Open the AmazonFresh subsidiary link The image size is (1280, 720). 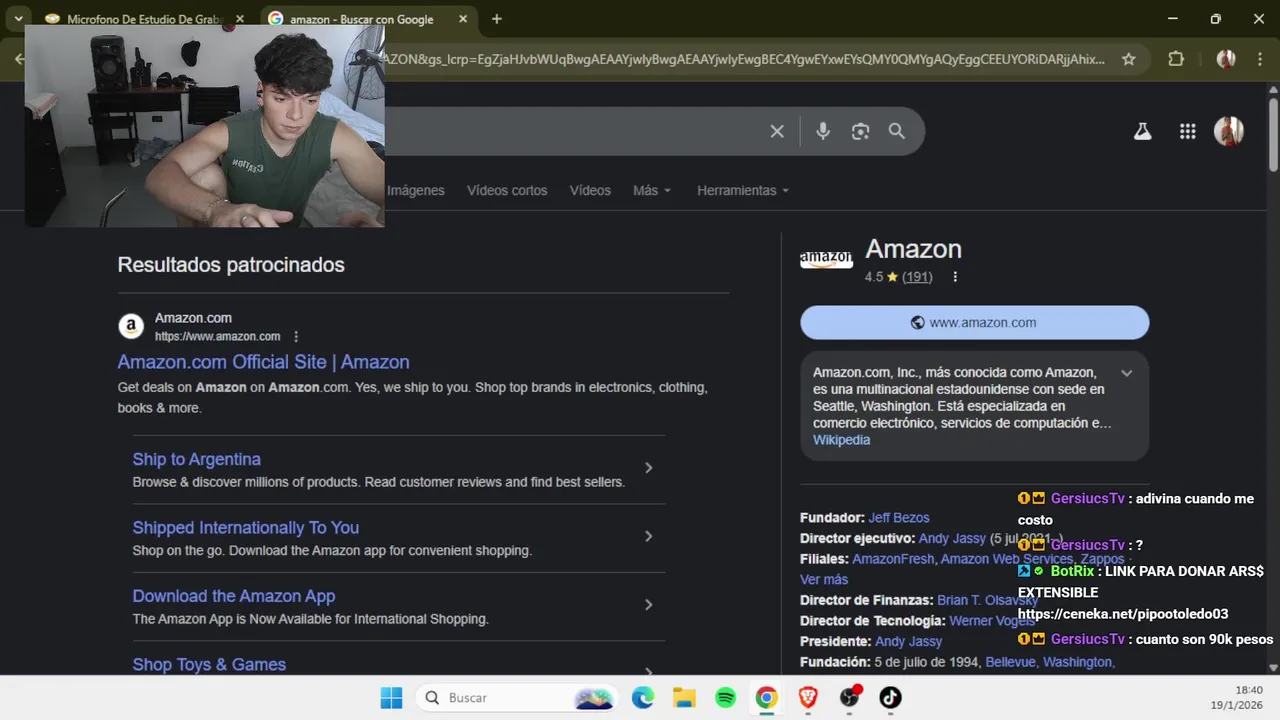click(893, 559)
